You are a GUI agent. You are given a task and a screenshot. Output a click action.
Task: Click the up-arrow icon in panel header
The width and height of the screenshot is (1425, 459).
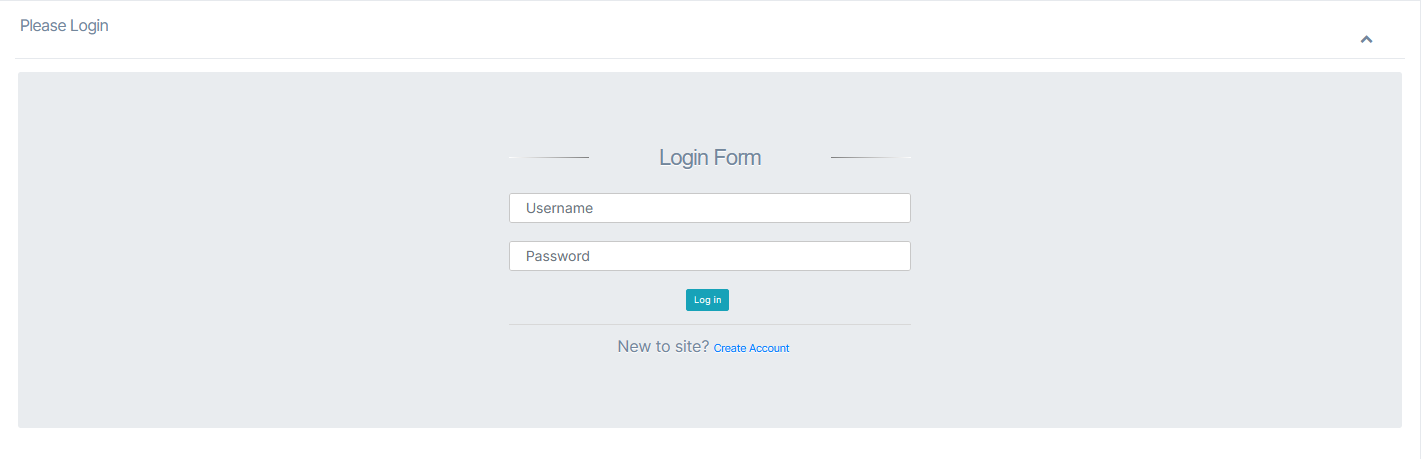tap(1366, 39)
